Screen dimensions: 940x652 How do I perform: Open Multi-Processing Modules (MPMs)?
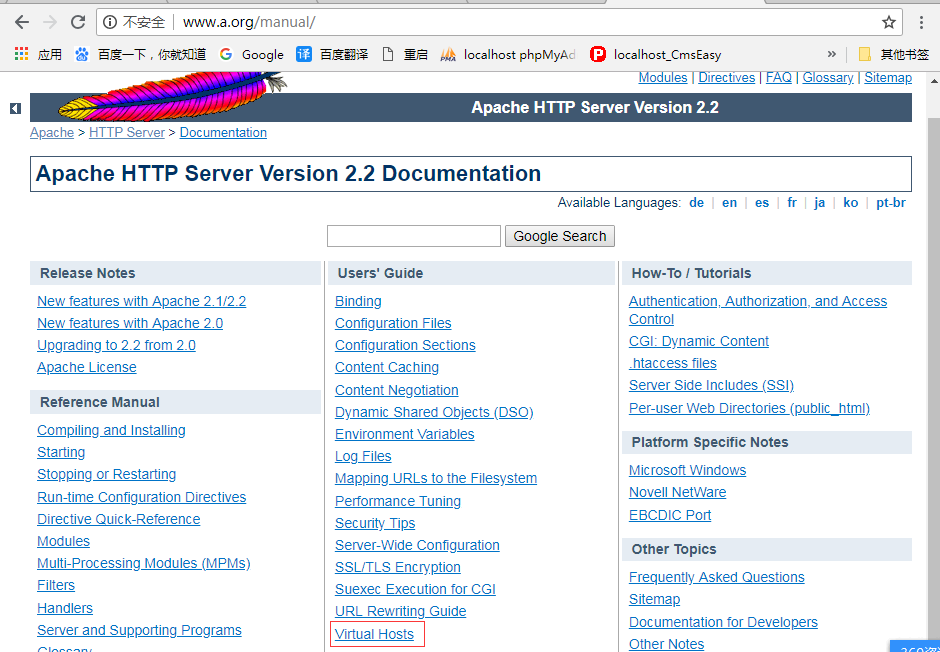point(144,563)
